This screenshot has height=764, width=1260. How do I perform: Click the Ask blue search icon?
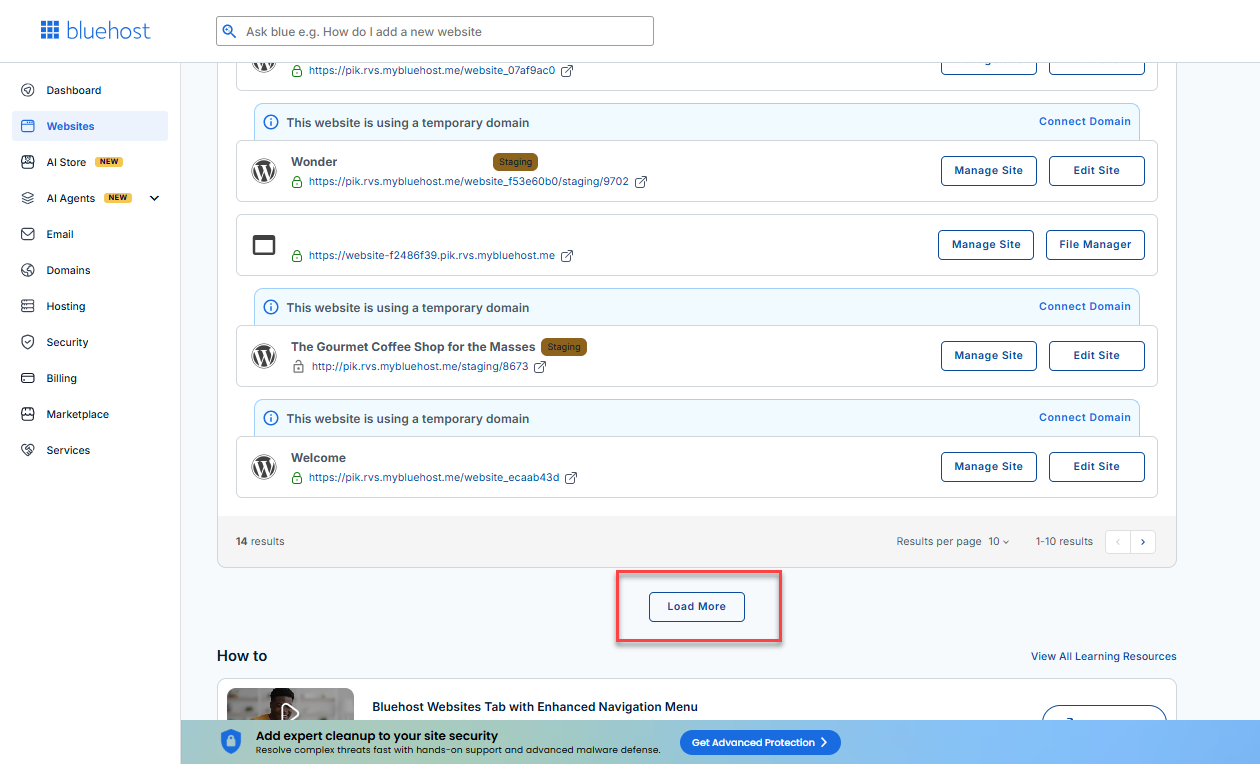230,32
